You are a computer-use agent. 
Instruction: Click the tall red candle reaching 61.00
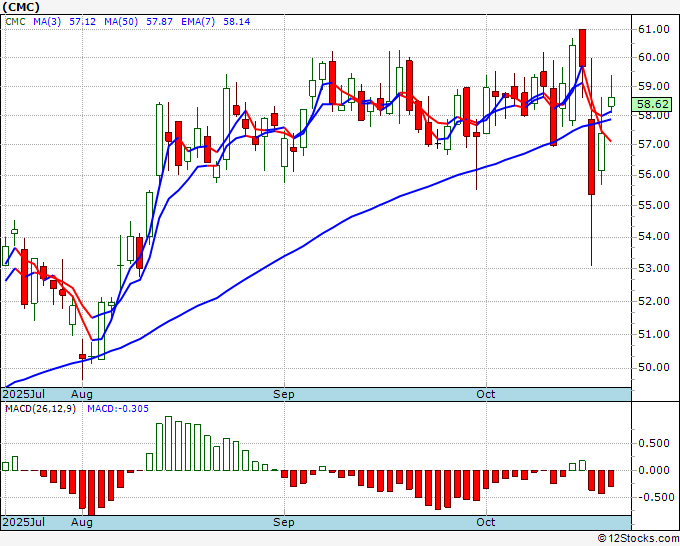click(x=582, y=48)
